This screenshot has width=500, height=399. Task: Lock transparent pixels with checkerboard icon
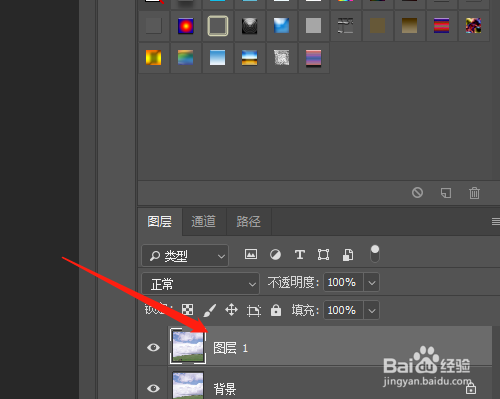[x=187, y=310]
